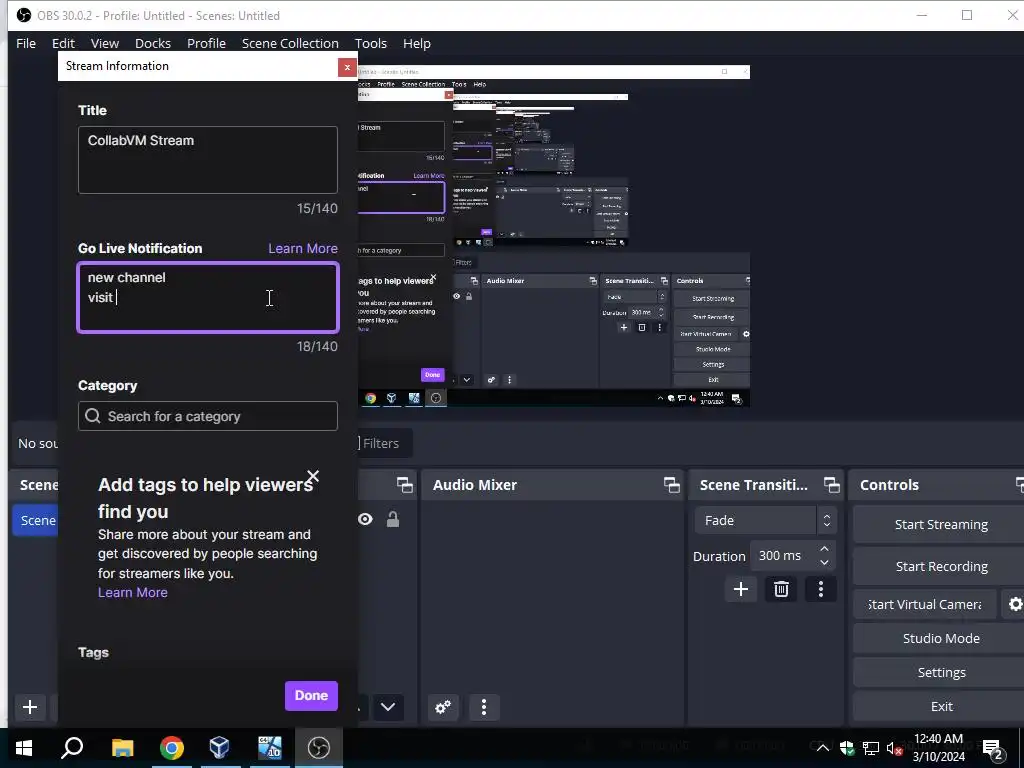Open Learn More link about tags
The image size is (1024, 768).
tap(133, 592)
